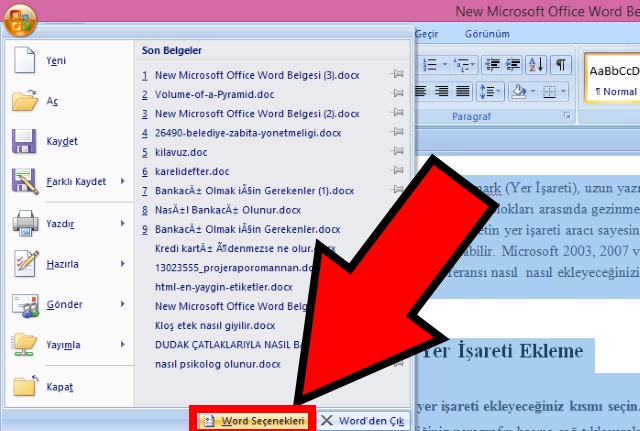Open nasıl psikolog olunur.docx

point(218,364)
